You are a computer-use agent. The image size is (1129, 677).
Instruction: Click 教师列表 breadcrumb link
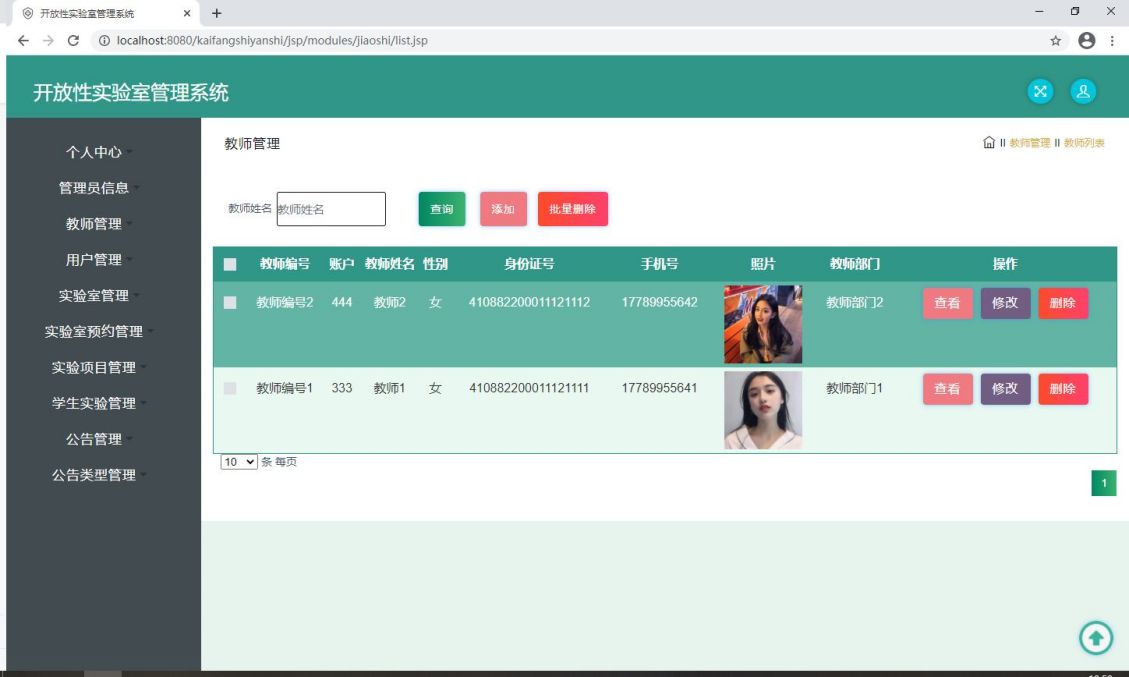tap(1084, 143)
